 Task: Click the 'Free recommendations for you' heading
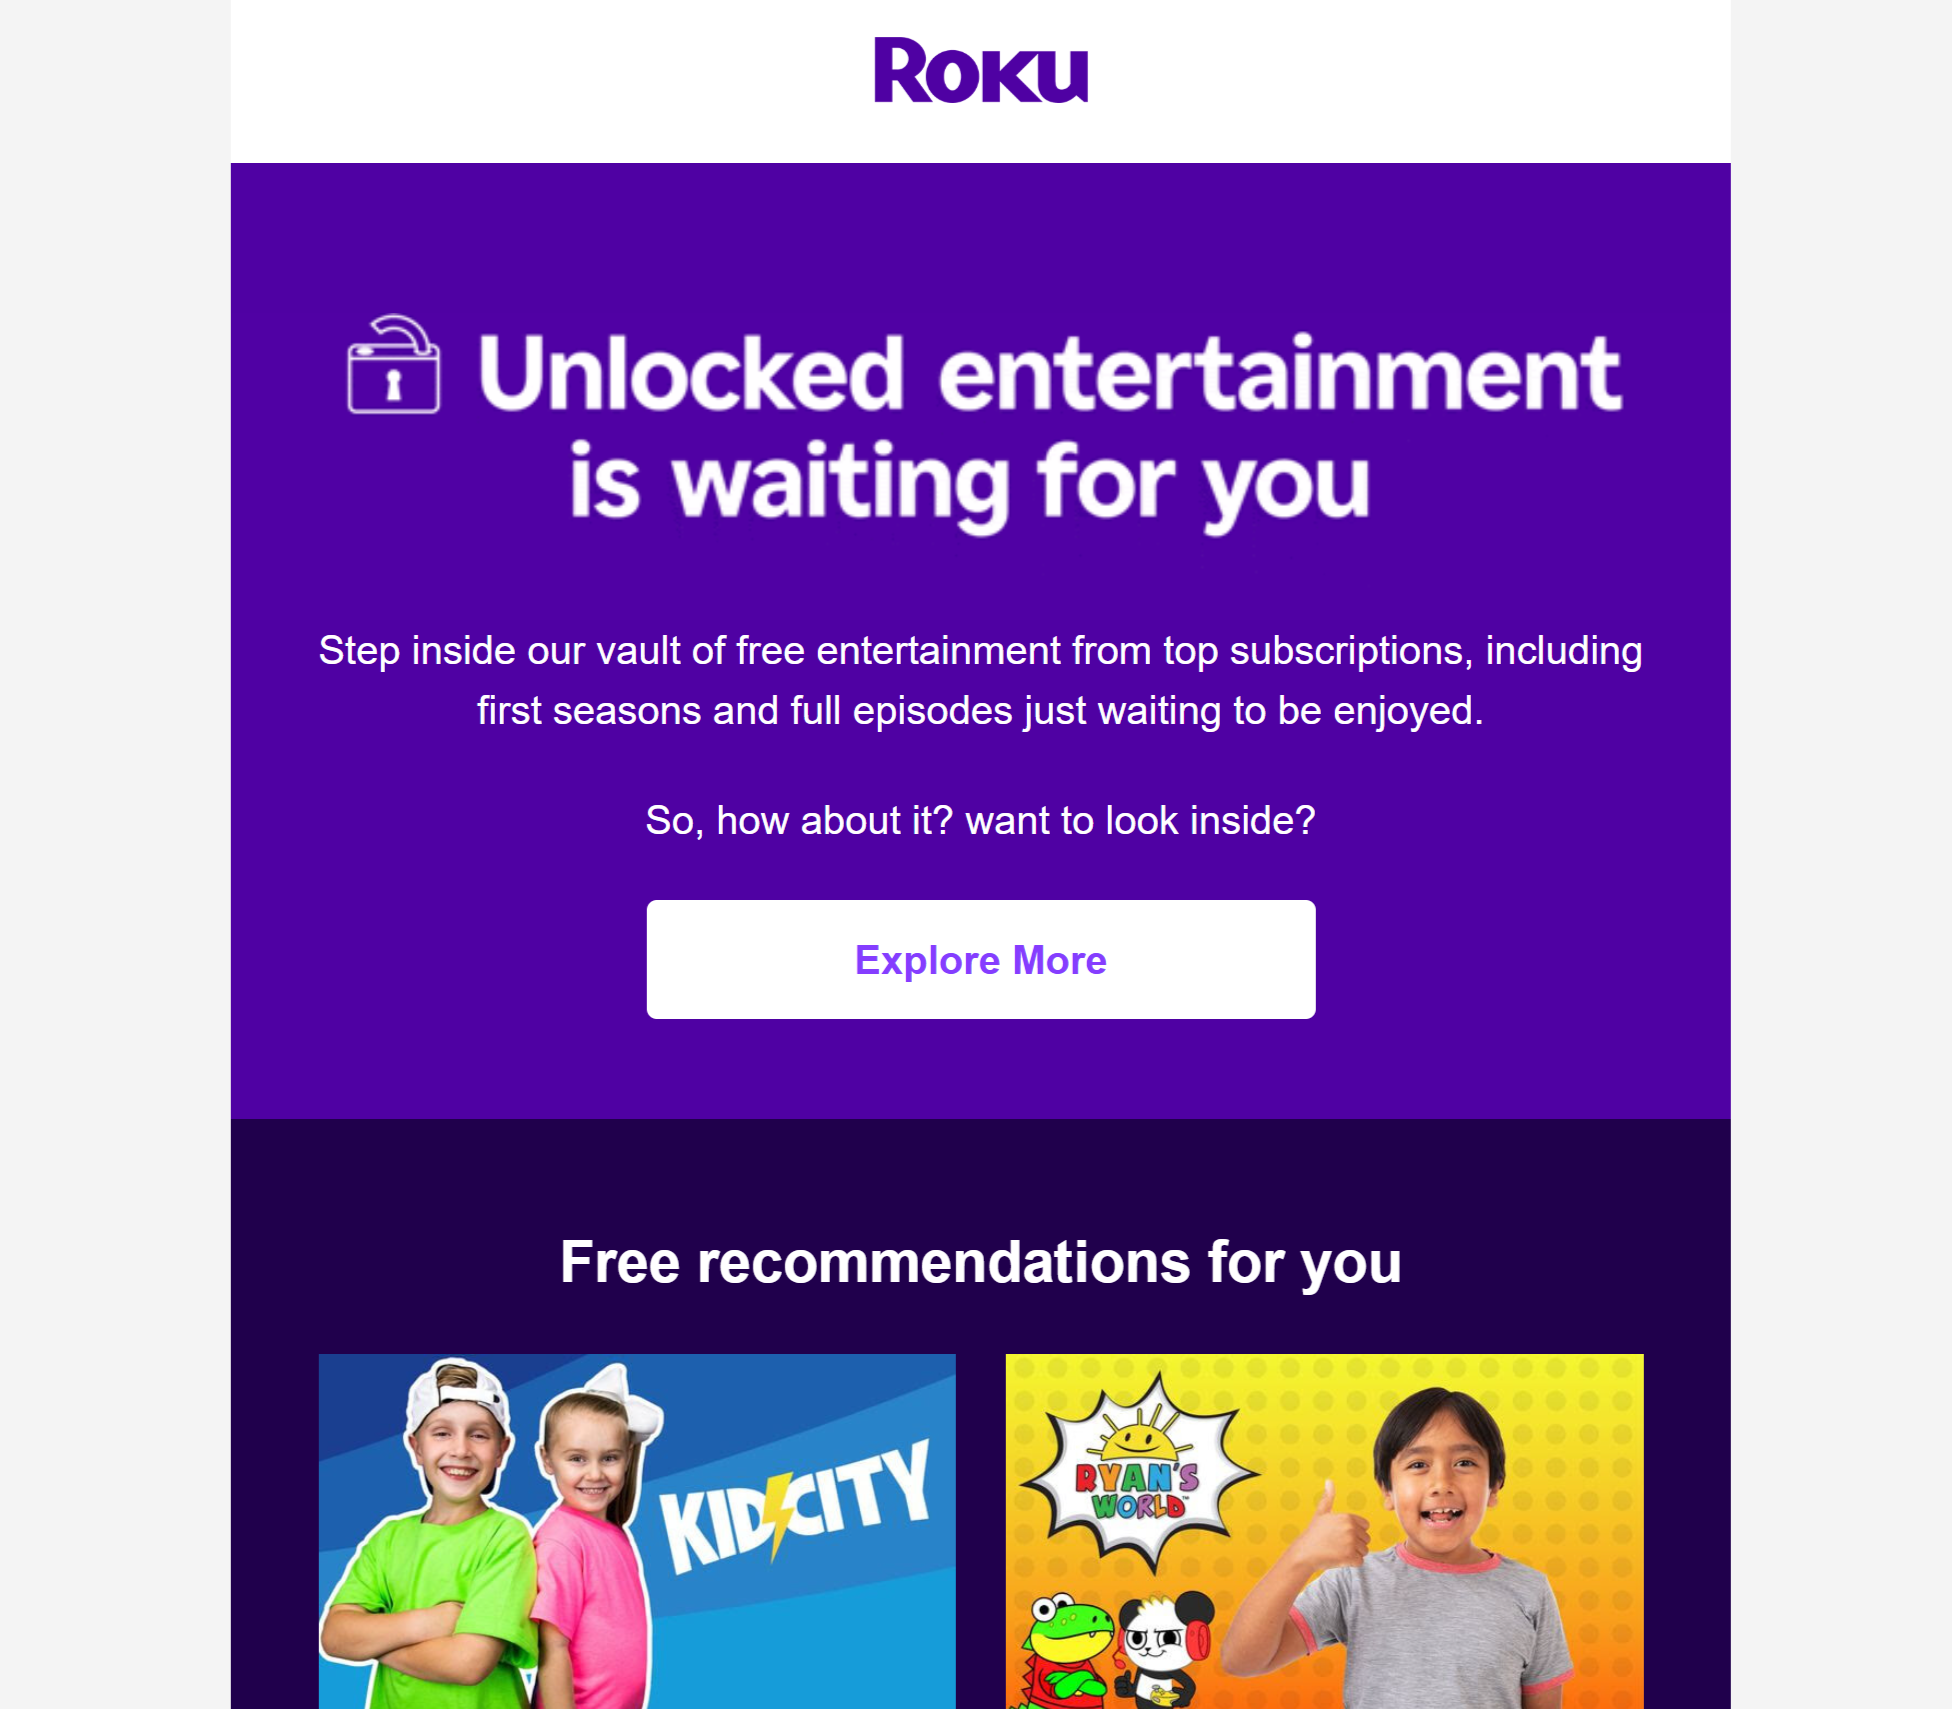tap(980, 1262)
